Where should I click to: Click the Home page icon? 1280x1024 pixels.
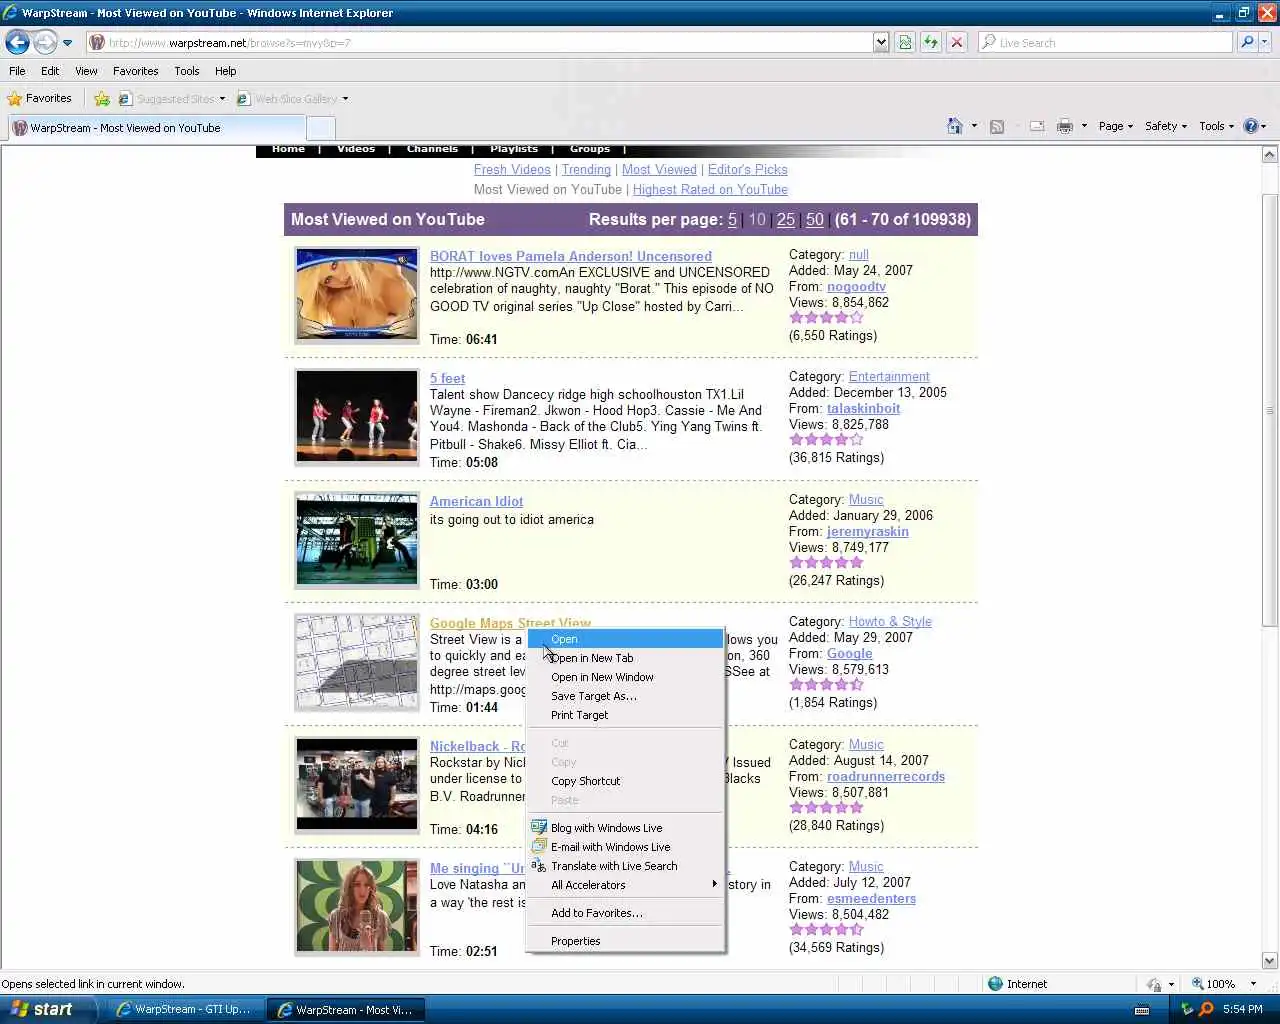[955, 126]
